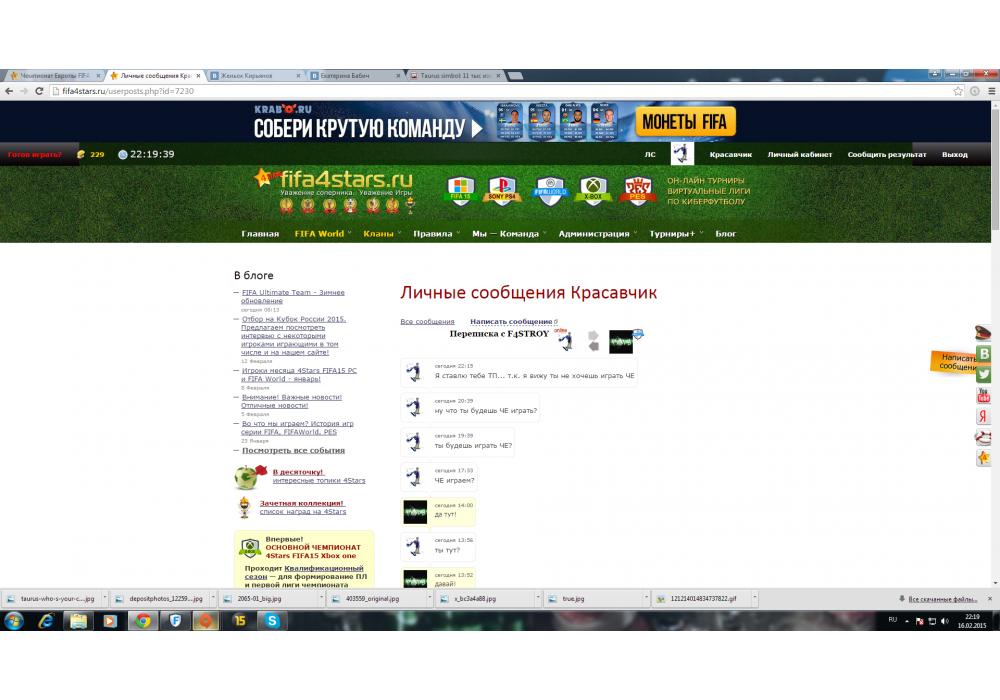
Task: Click the volume icon in the system tray
Action: click(x=945, y=620)
